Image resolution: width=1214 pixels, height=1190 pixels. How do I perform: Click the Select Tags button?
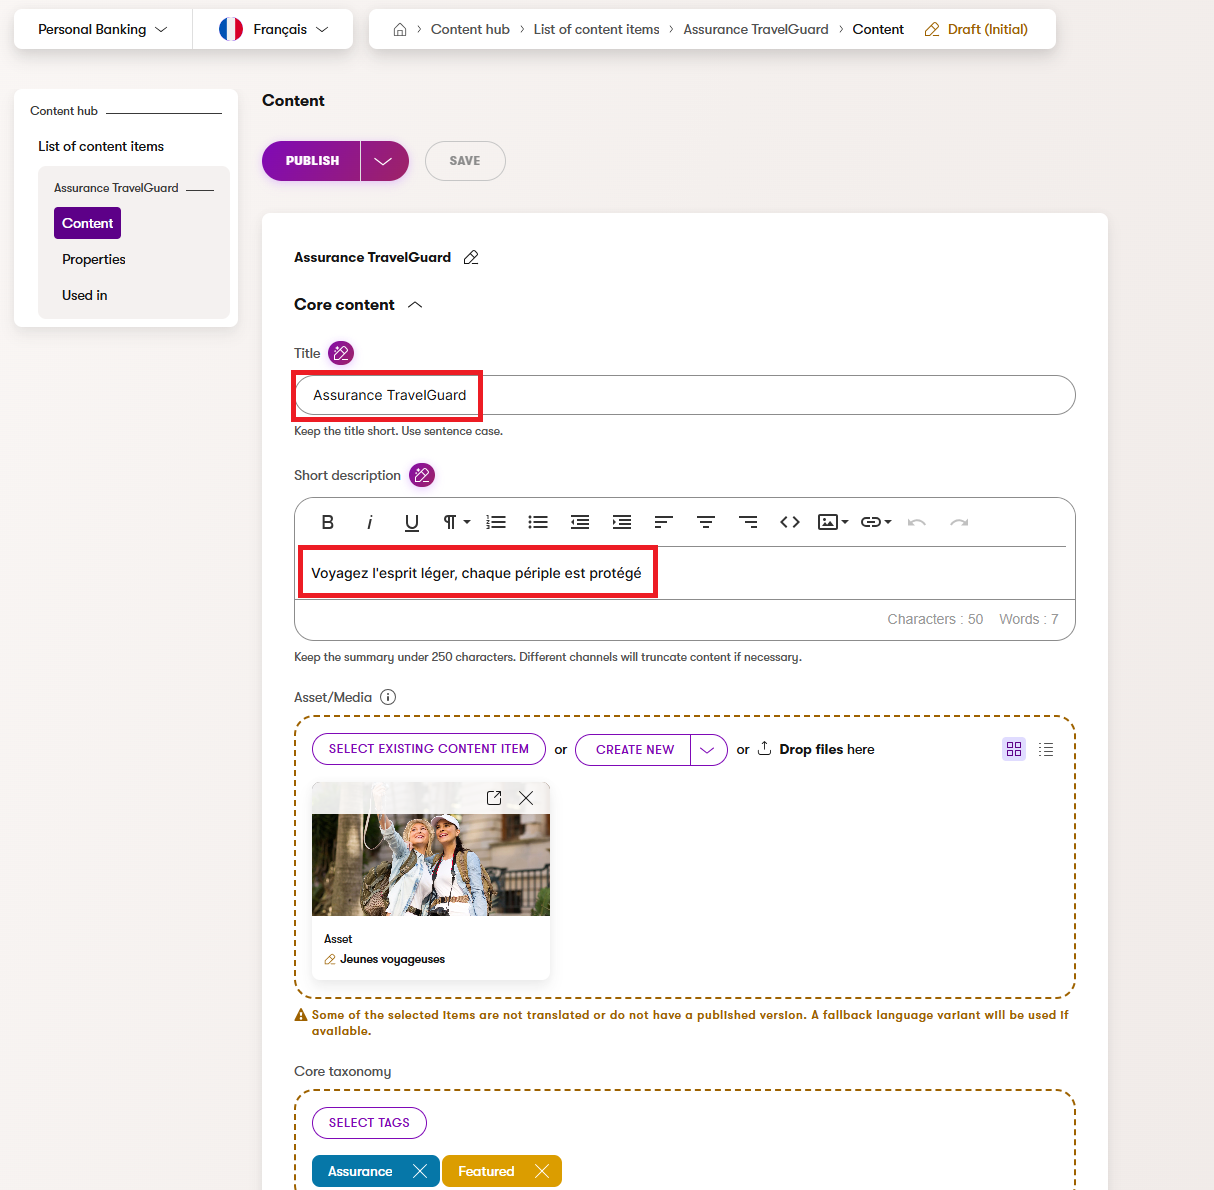(369, 1123)
